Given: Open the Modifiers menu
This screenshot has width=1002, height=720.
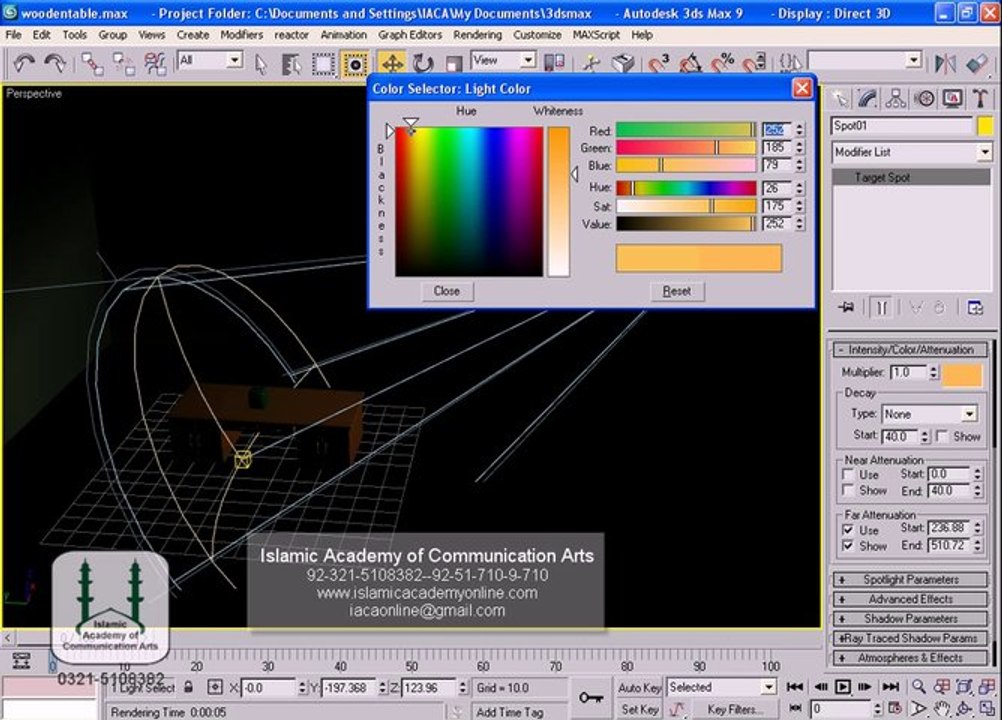Looking at the screenshot, I should tap(242, 34).
